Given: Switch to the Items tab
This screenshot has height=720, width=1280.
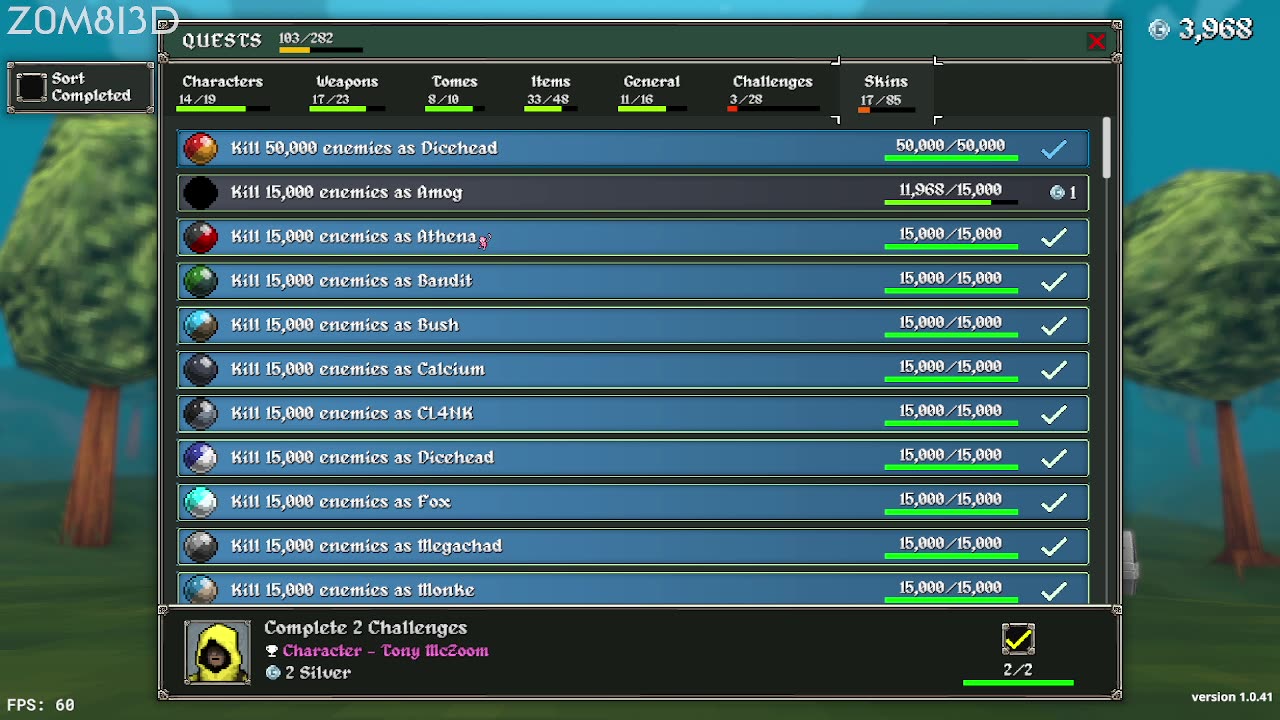Looking at the screenshot, I should pyautogui.click(x=550, y=90).
